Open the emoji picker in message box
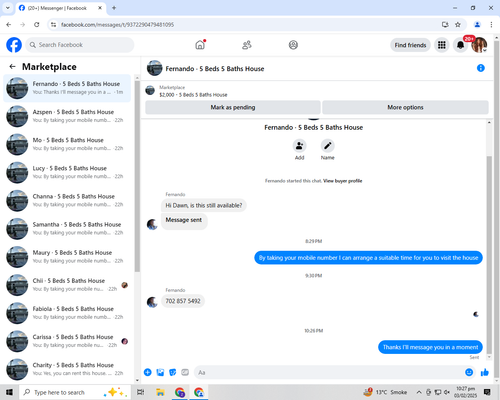This screenshot has height=400, width=500. click(x=469, y=372)
